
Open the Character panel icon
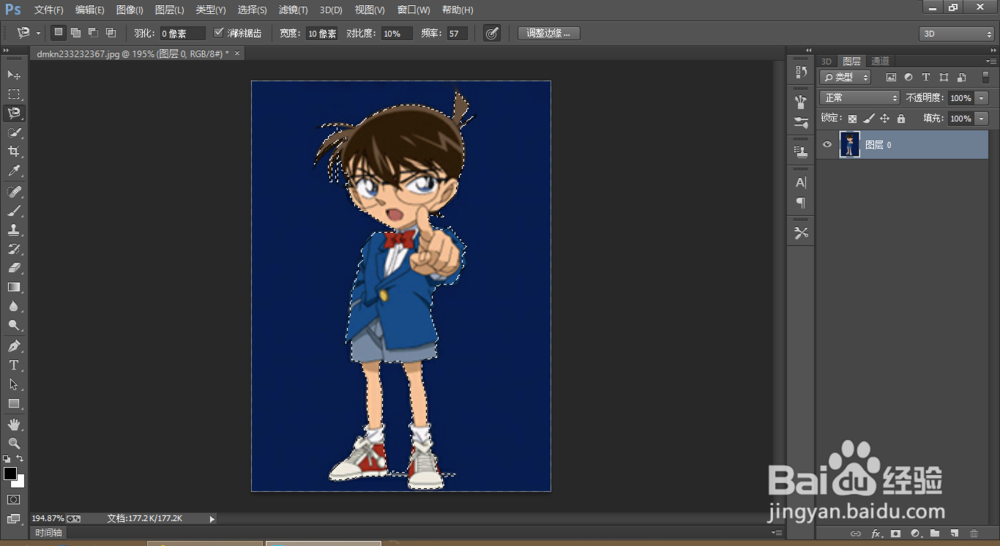pos(801,183)
